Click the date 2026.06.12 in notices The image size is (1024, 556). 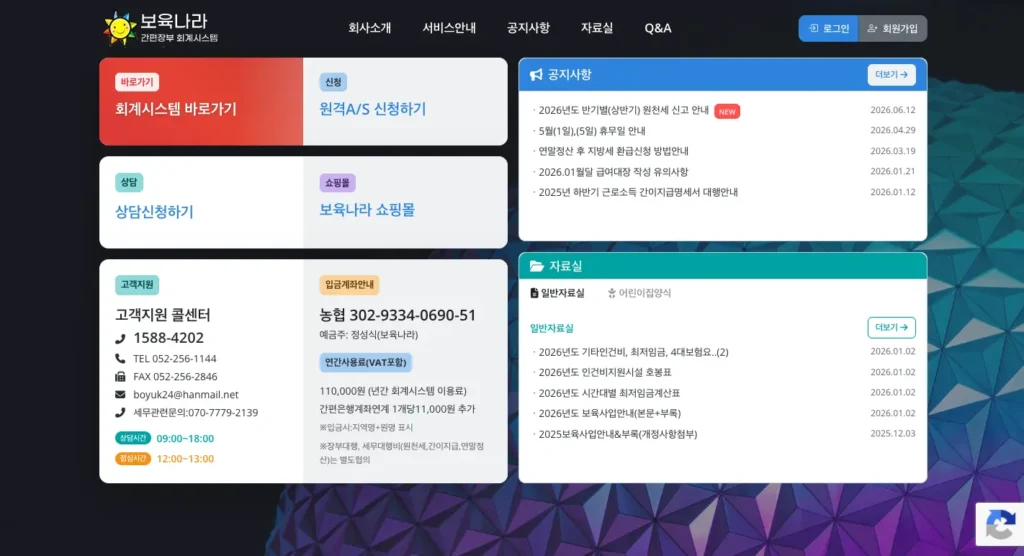pyautogui.click(x=893, y=110)
